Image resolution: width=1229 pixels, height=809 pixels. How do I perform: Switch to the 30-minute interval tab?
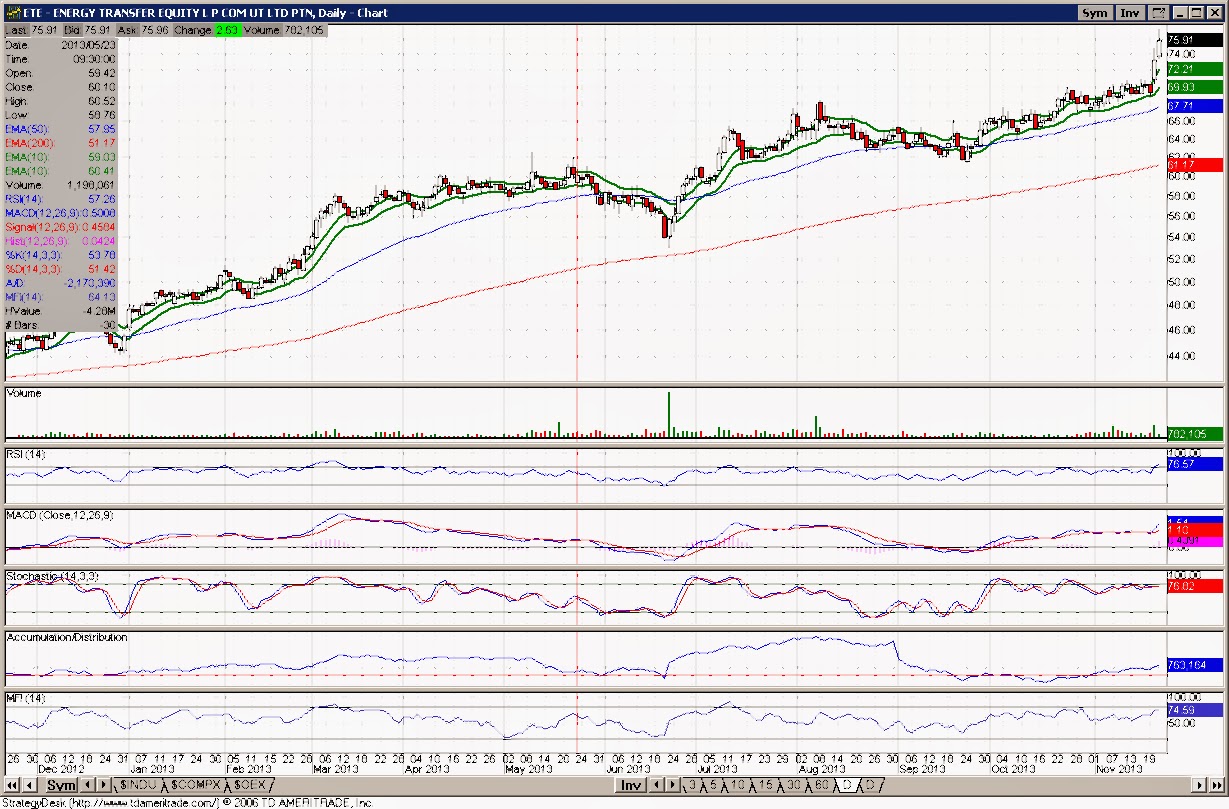[x=794, y=786]
